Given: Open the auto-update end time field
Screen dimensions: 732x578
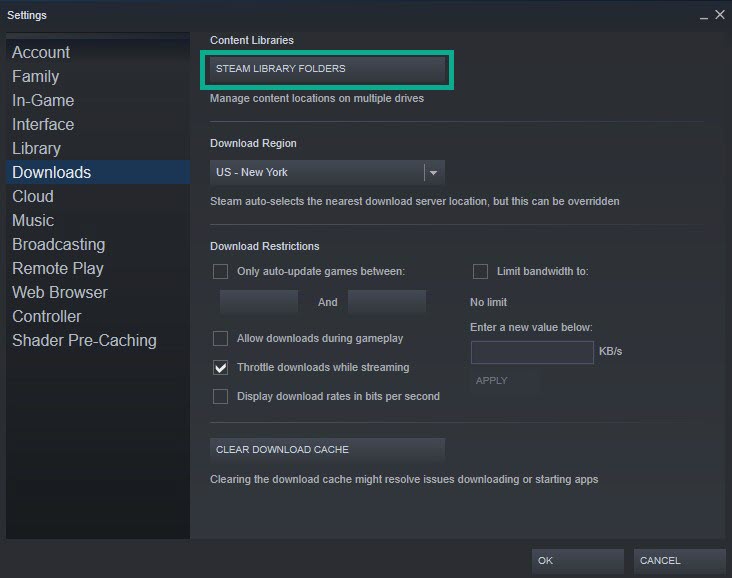Looking at the screenshot, I should click(387, 302).
